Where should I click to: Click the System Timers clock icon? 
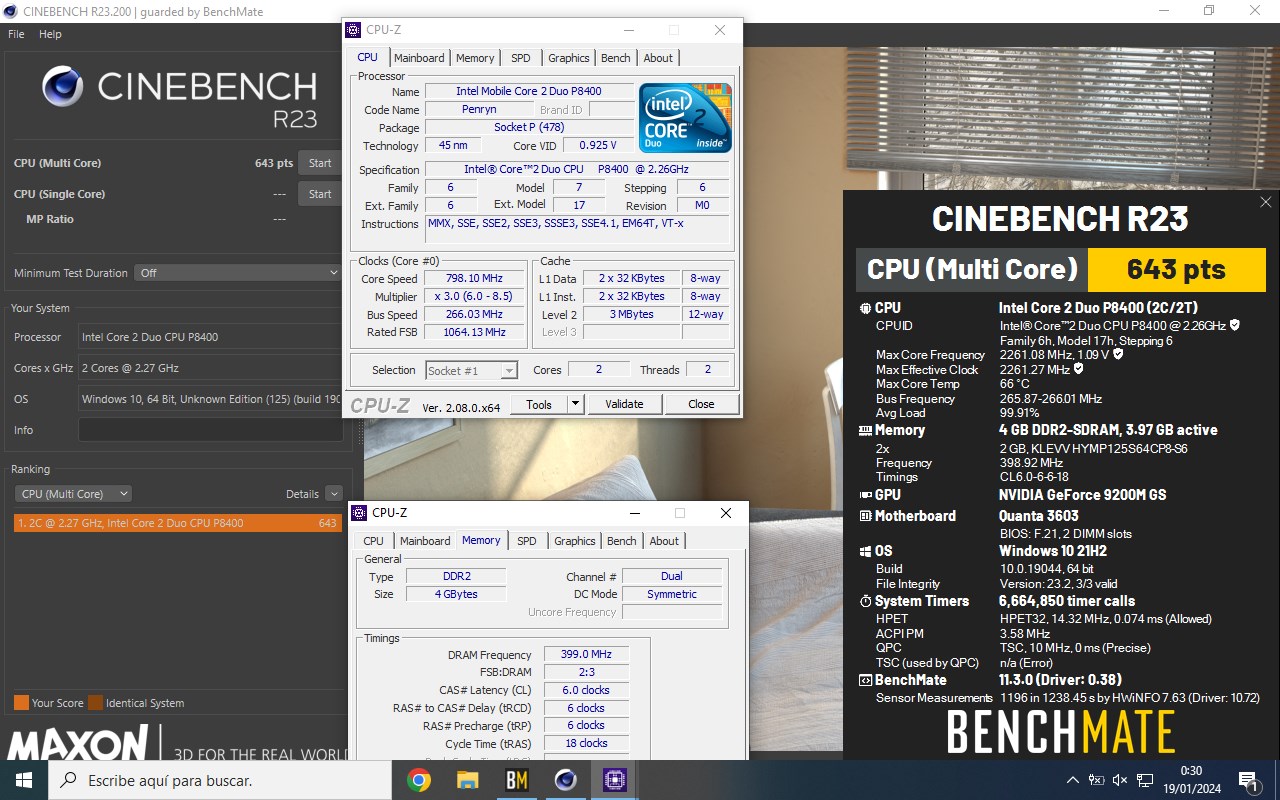(x=866, y=601)
